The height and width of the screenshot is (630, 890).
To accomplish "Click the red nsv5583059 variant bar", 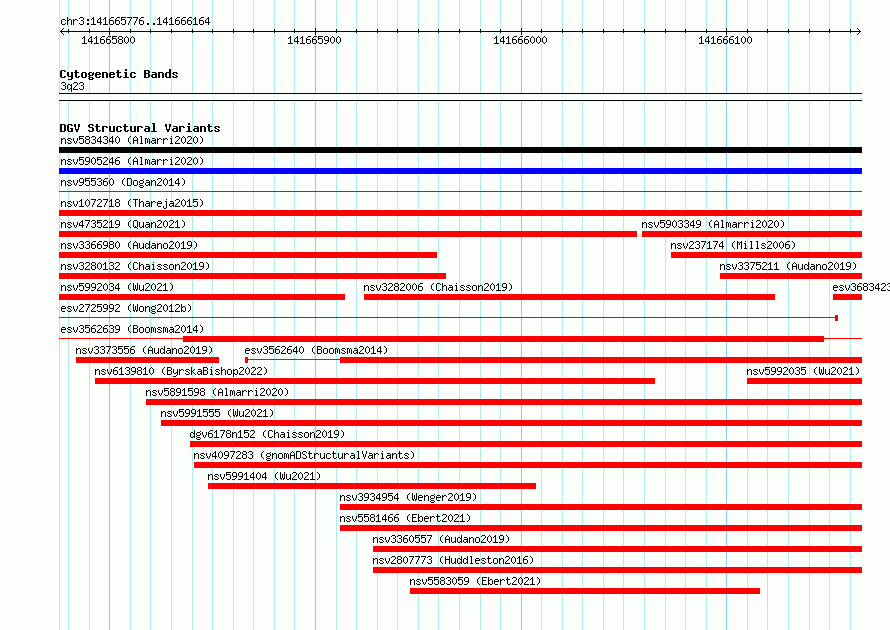I will point(585,591).
